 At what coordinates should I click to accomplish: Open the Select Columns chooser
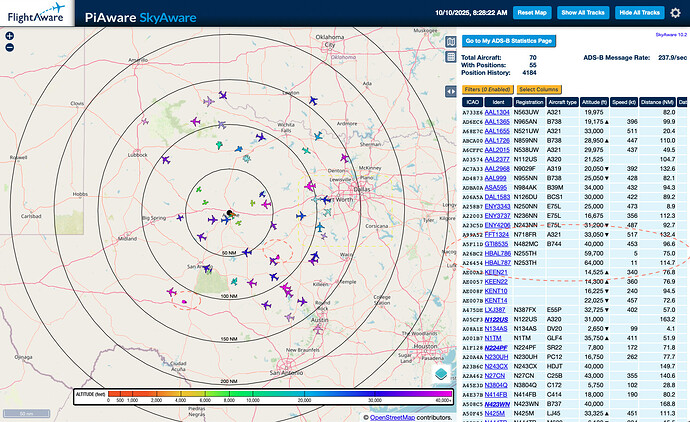(538, 90)
